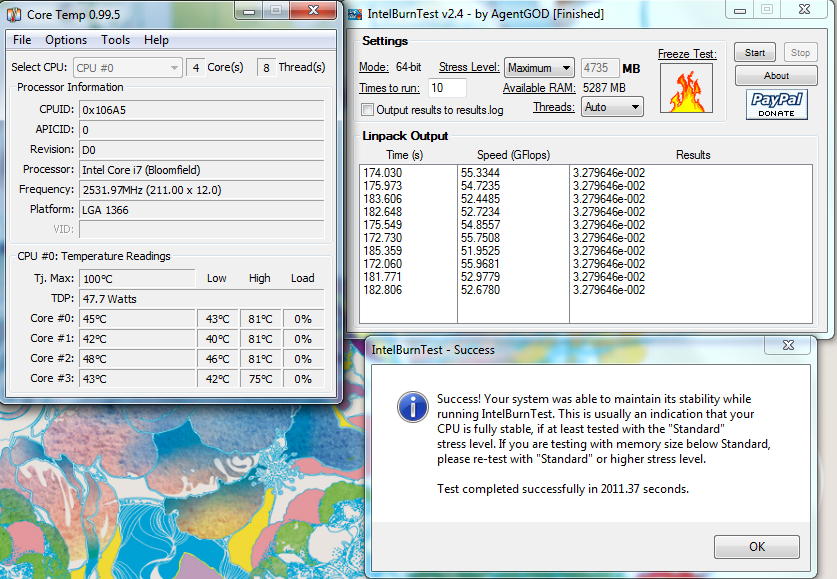Click the TDP value 47.7 Watts

coord(202,299)
